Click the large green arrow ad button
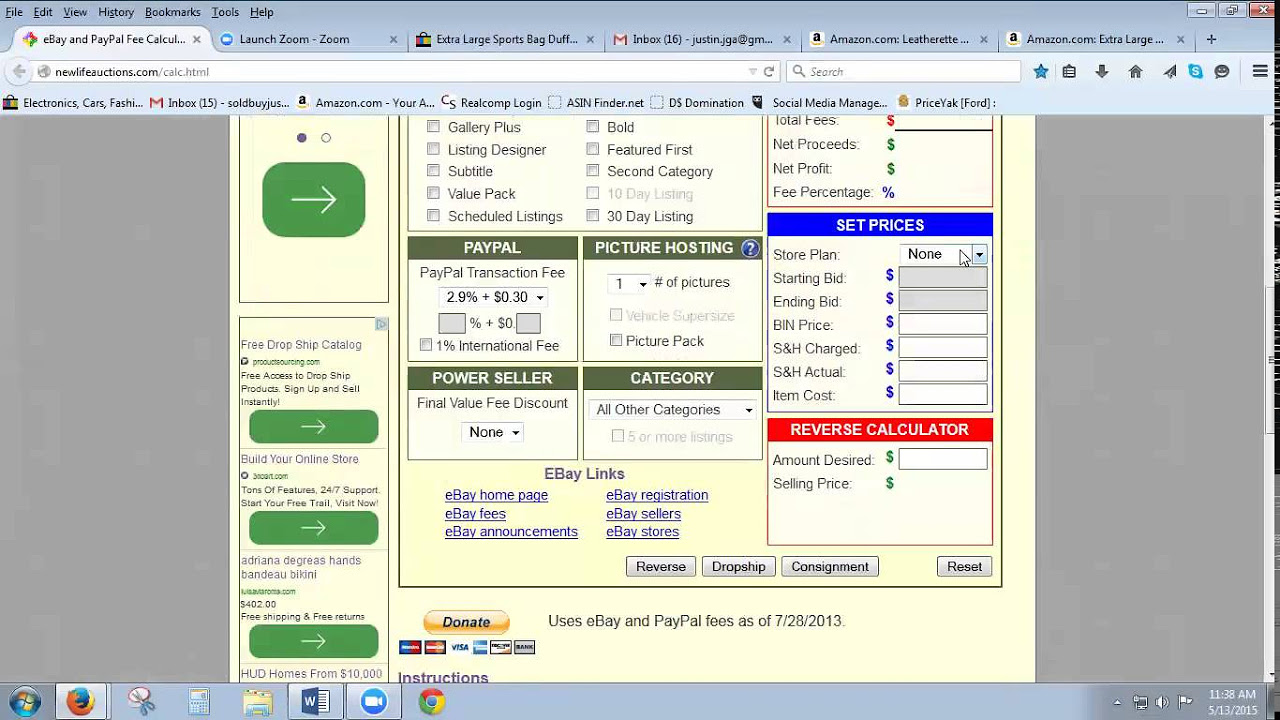 pyautogui.click(x=314, y=200)
